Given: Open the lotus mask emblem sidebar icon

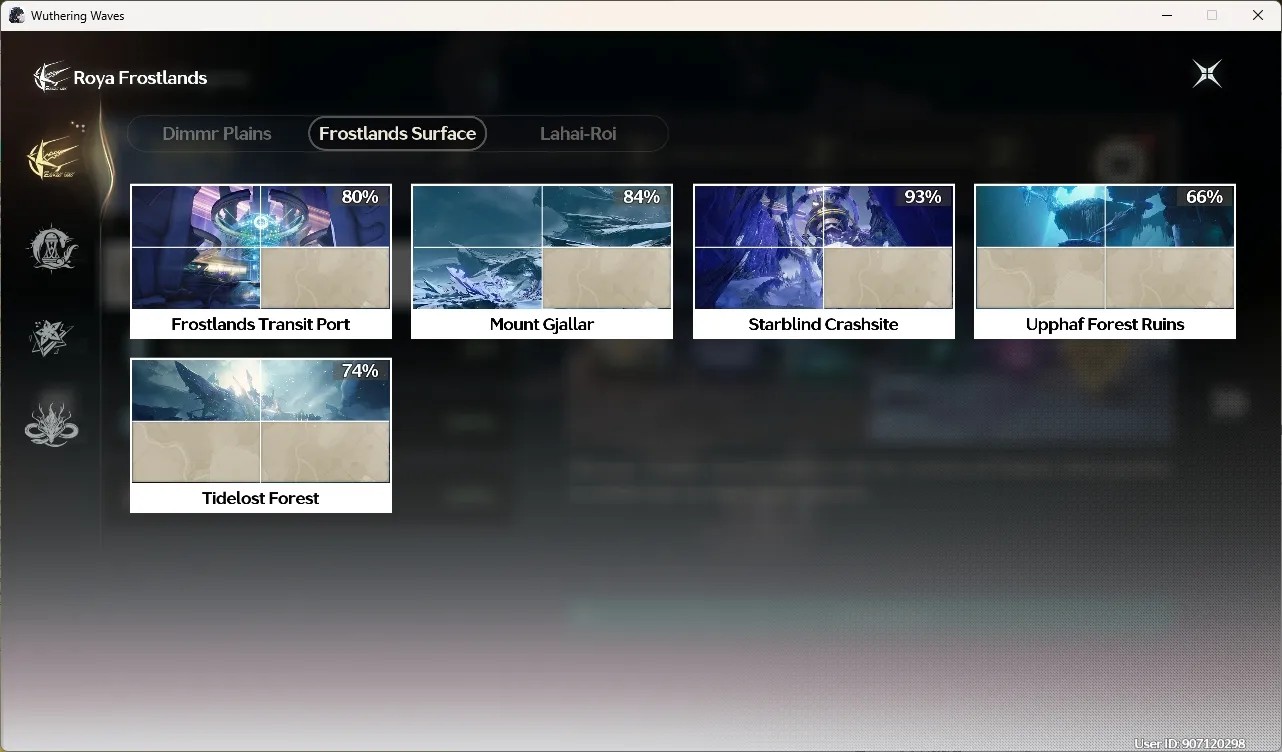Looking at the screenshot, I should (x=51, y=425).
